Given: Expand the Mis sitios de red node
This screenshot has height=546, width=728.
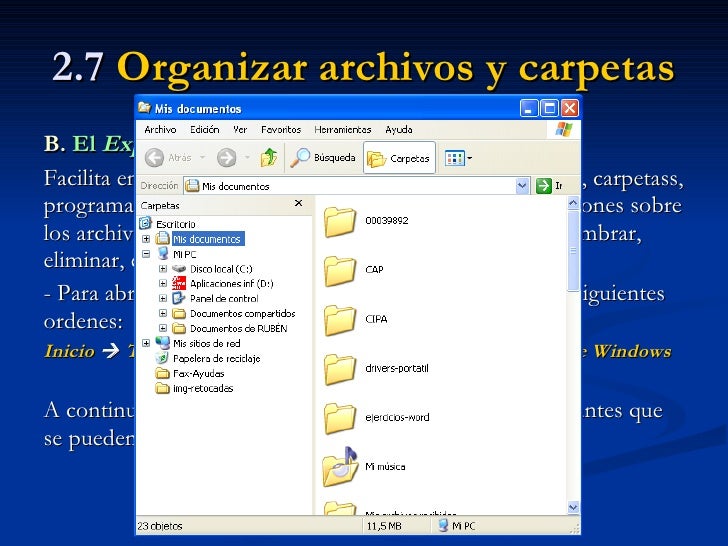Looking at the screenshot, I should click(146, 343).
